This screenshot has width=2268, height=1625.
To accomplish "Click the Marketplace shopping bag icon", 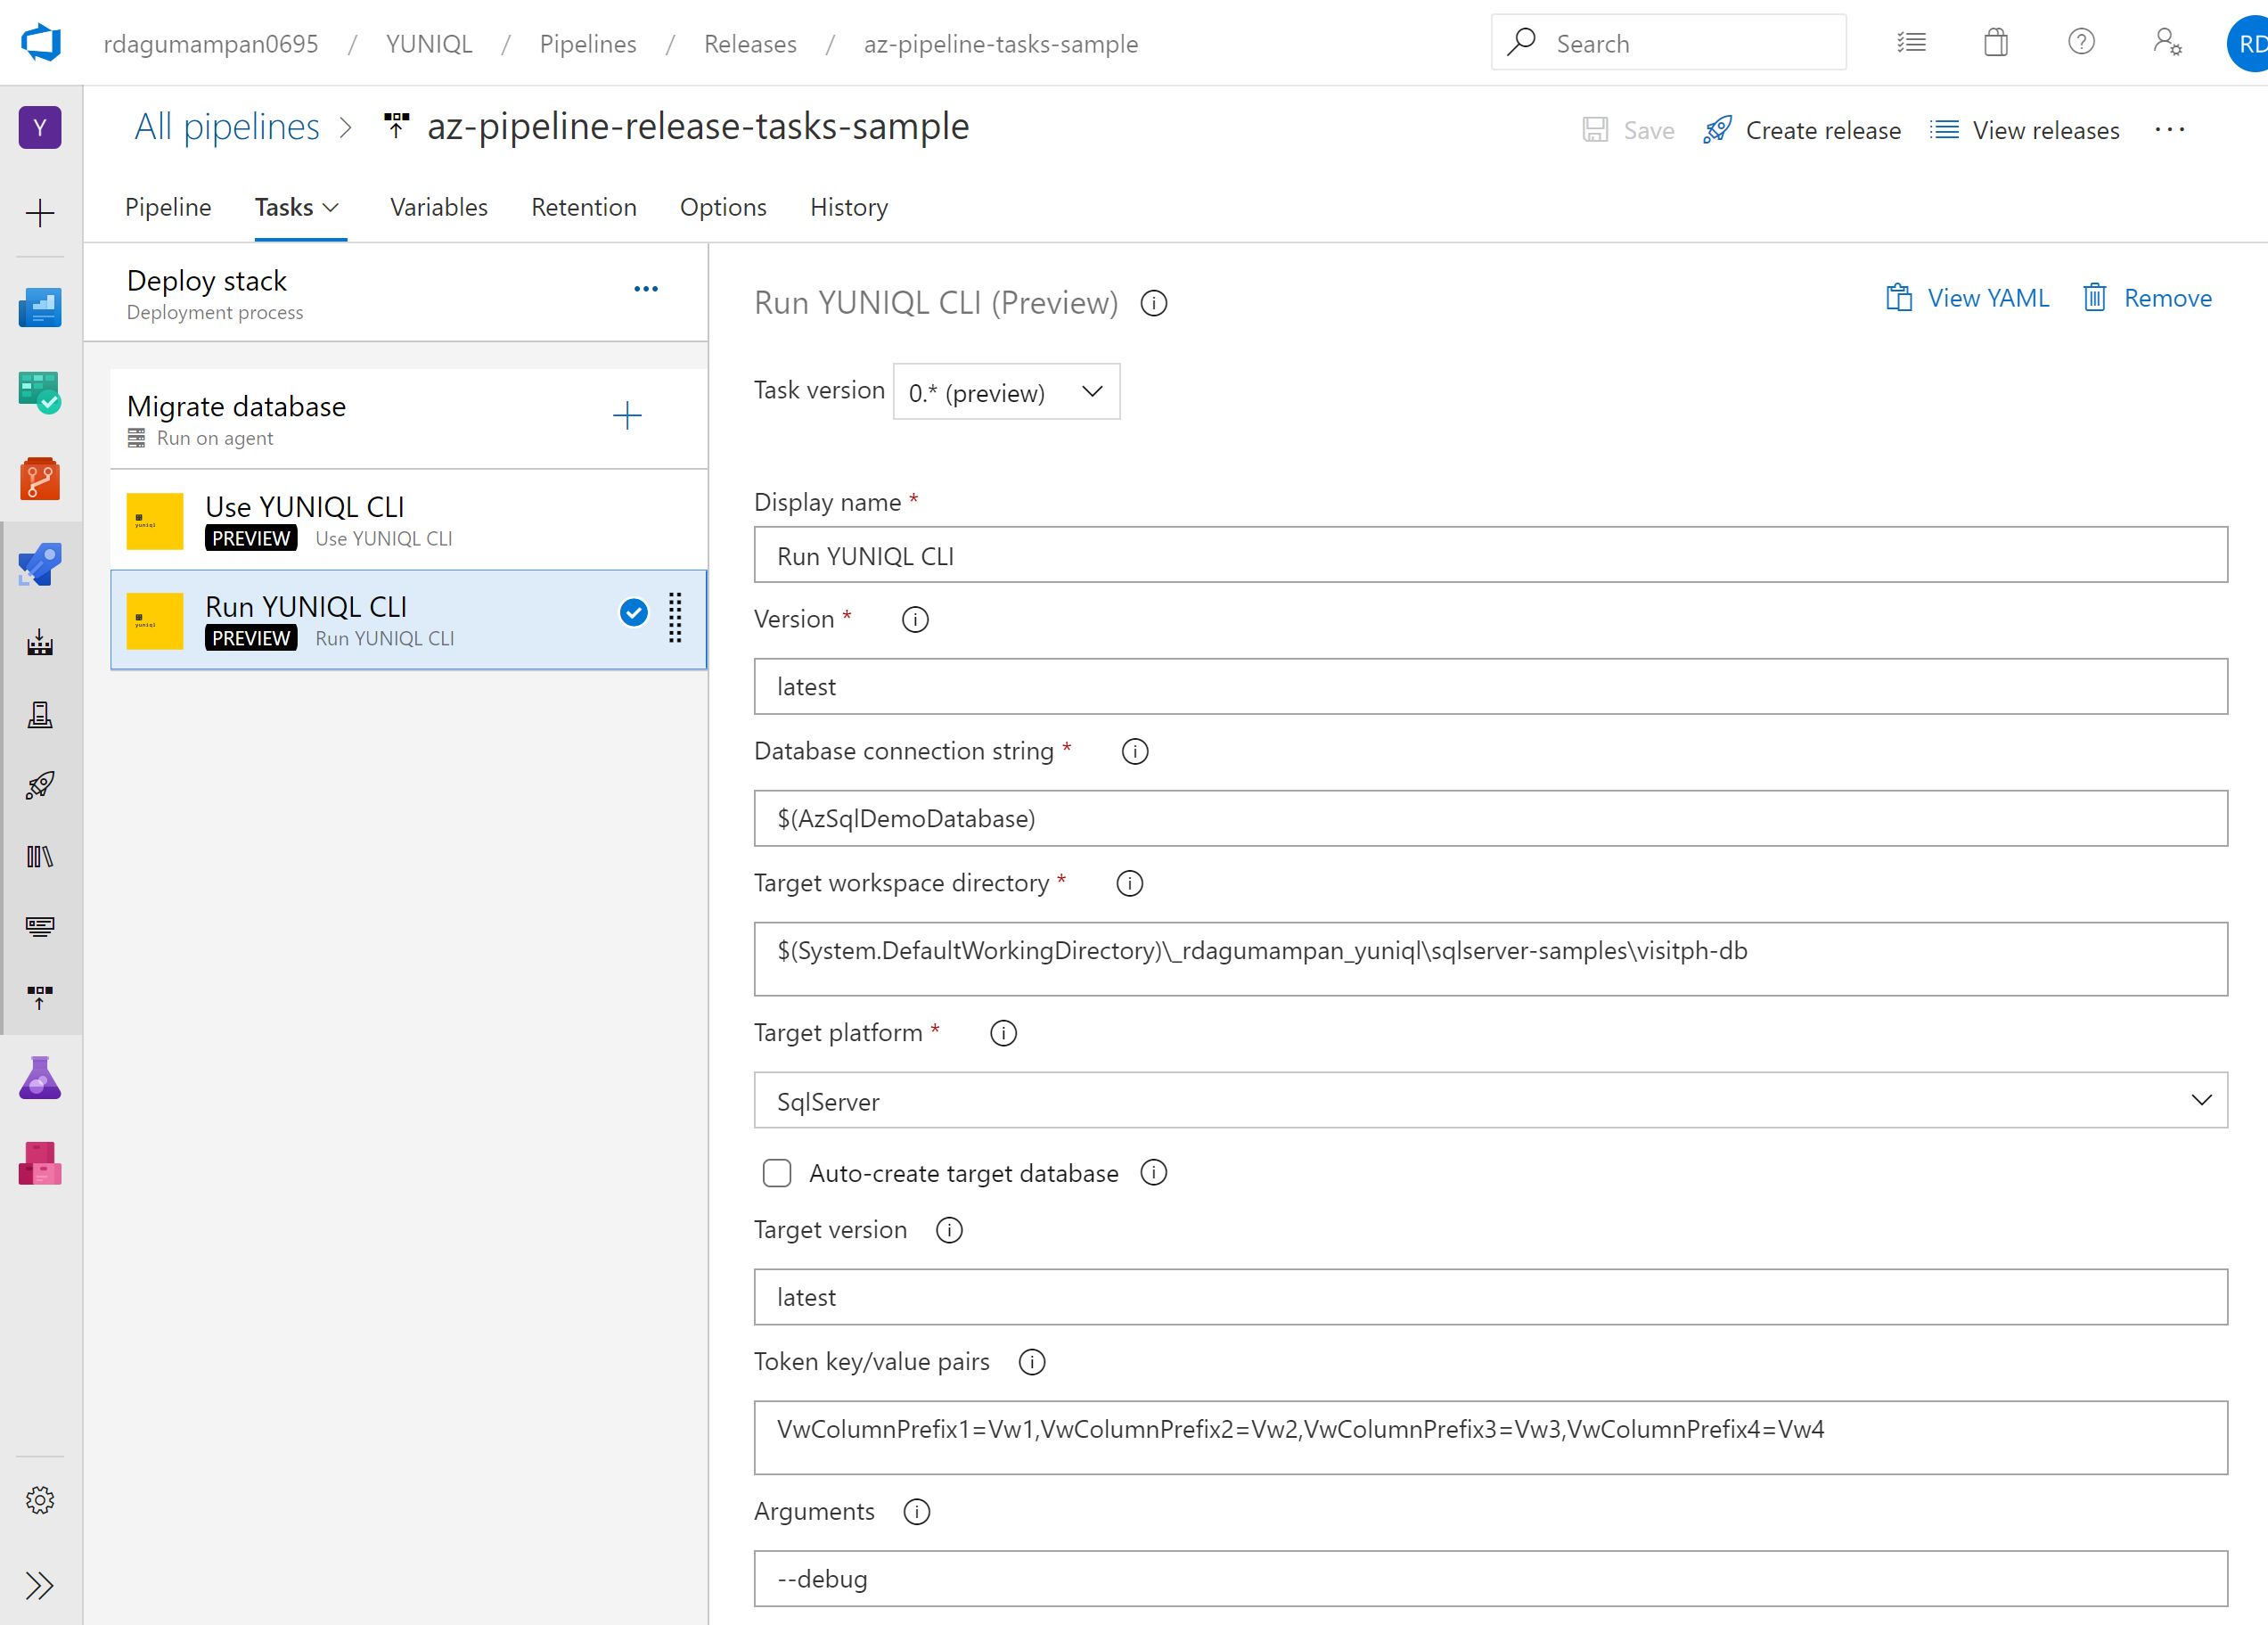I will click(1995, 43).
